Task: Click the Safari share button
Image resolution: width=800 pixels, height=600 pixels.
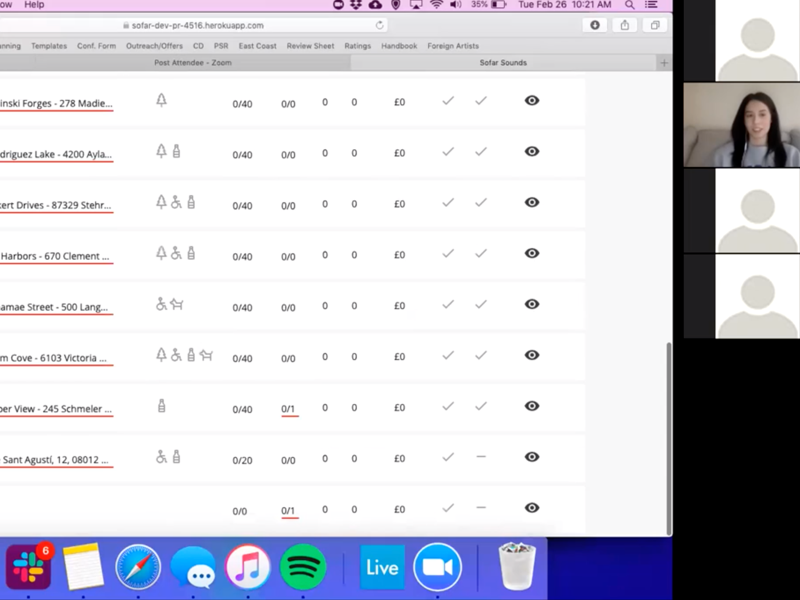Action: (x=624, y=25)
